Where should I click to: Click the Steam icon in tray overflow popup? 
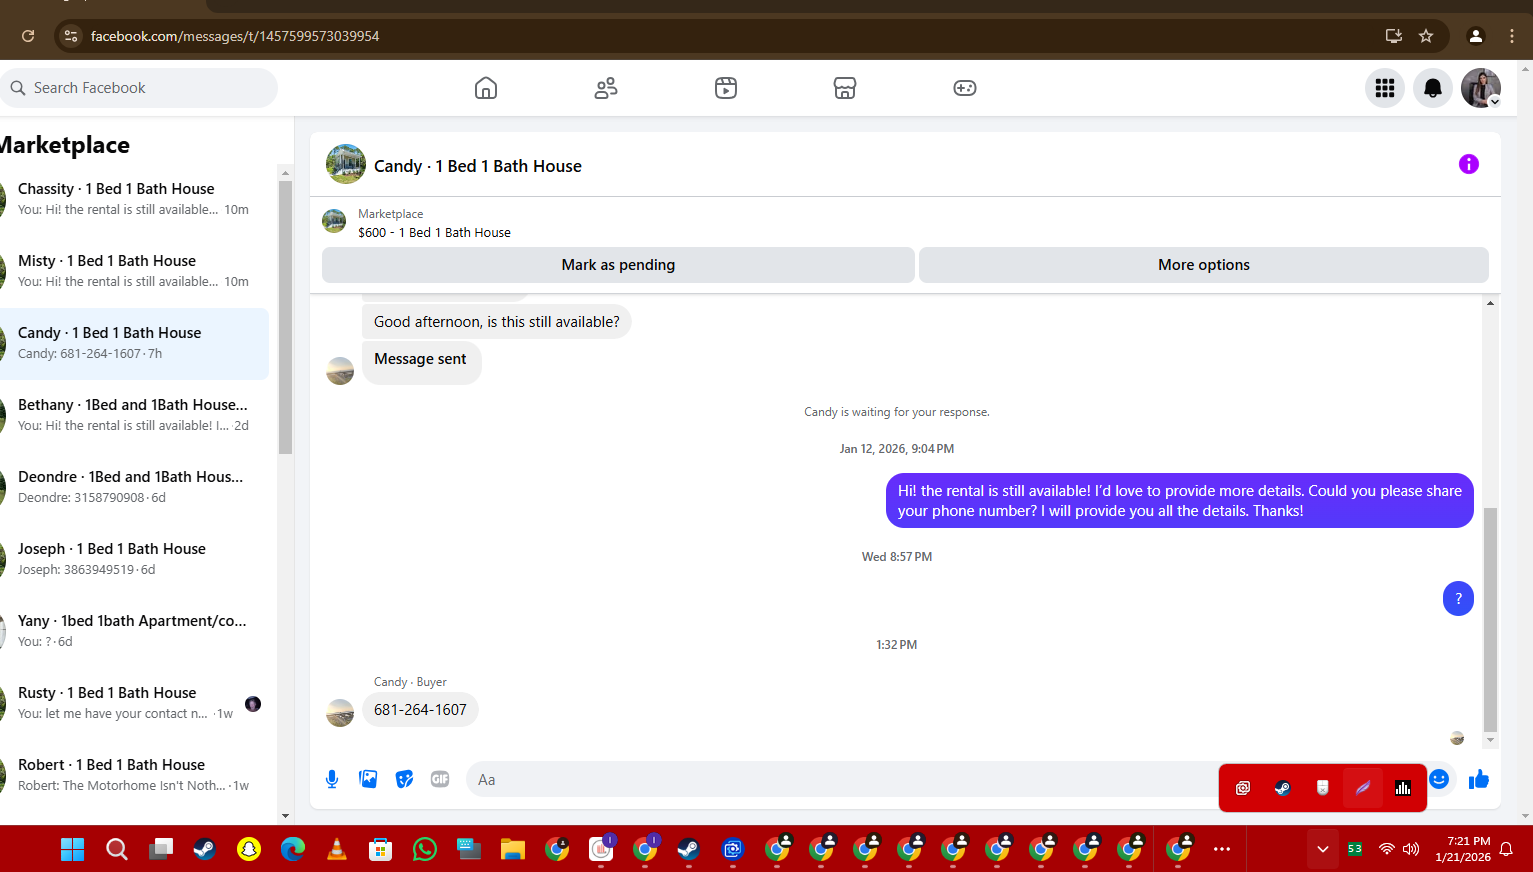tap(1282, 788)
